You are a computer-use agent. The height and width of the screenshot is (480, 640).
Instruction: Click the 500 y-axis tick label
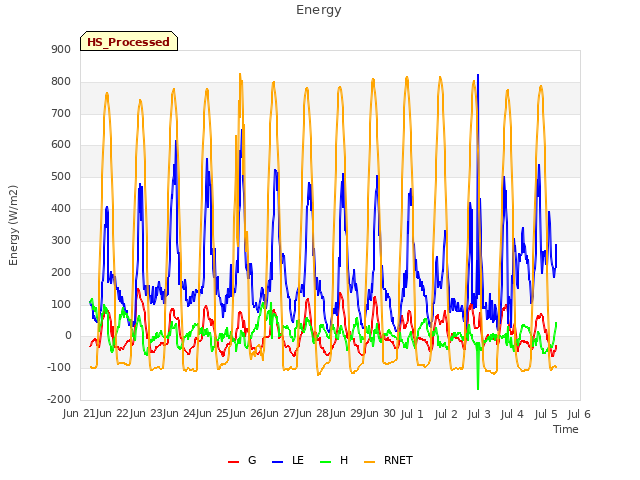tap(61, 177)
